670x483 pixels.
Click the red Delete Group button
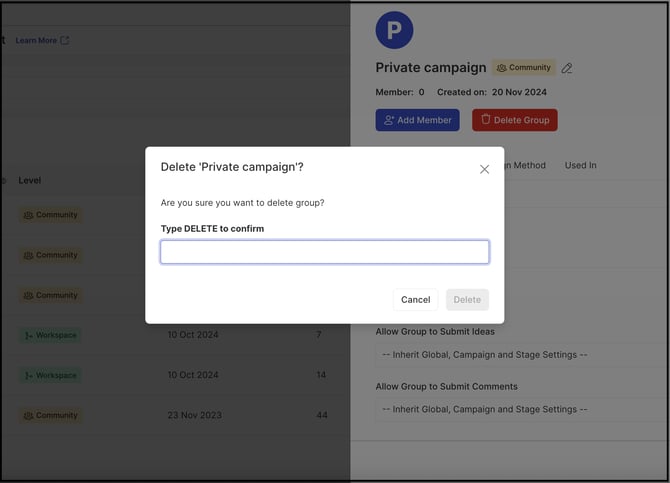click(515, 120)
